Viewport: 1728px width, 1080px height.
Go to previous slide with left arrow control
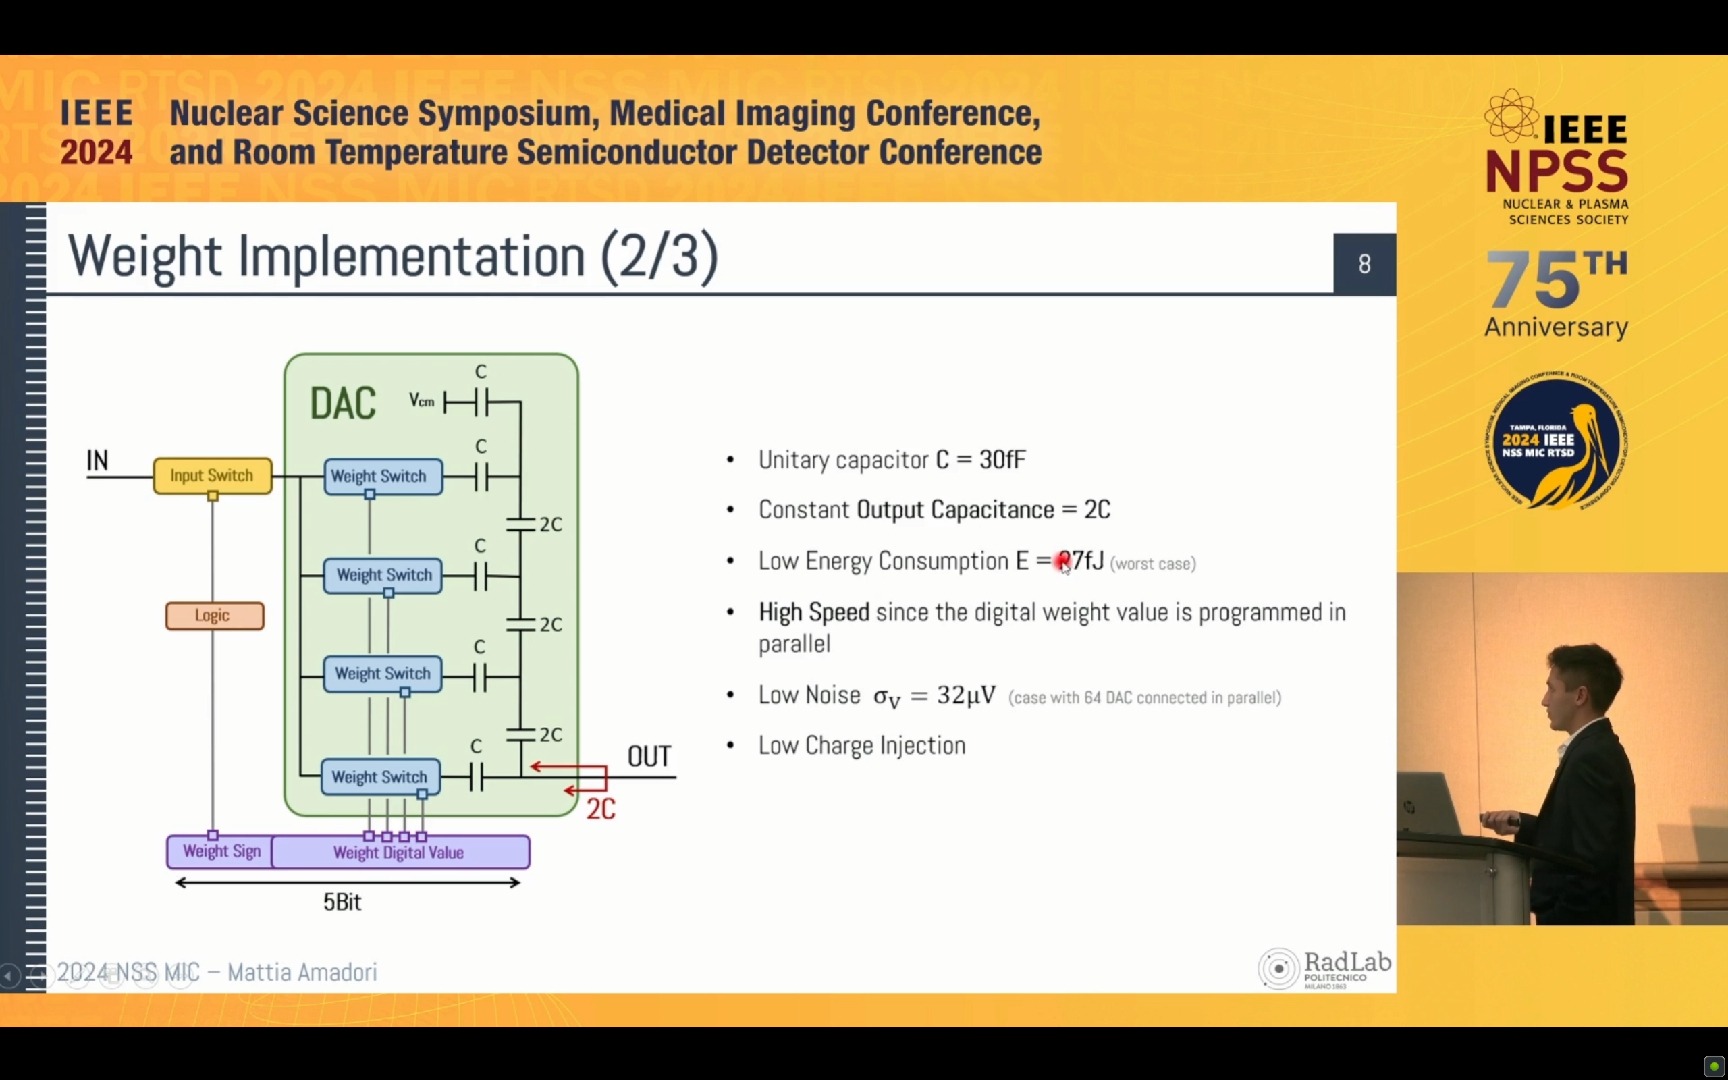pyautogui.click(x=10, y=975)
